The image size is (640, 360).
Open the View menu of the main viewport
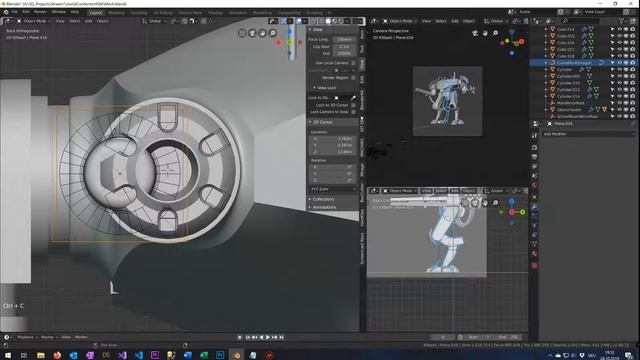click(x=60, y=21)
